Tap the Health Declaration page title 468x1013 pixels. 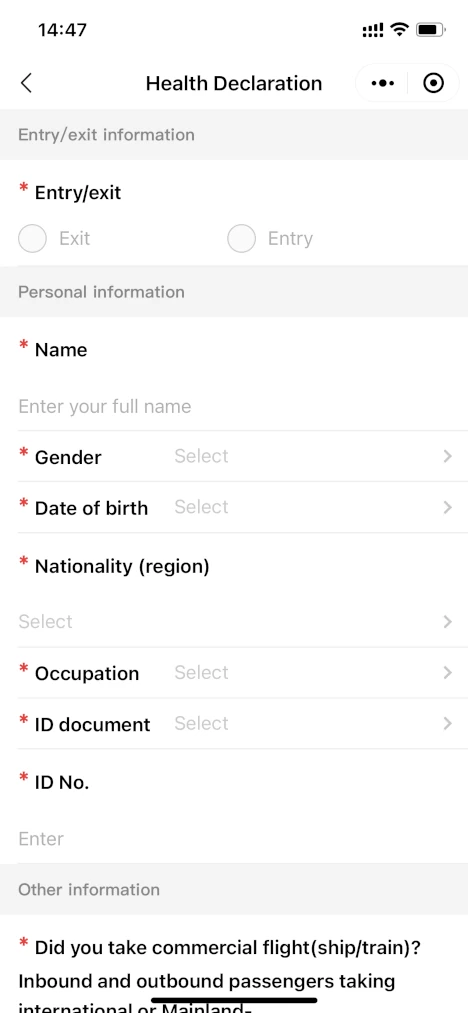pos(233,83)
